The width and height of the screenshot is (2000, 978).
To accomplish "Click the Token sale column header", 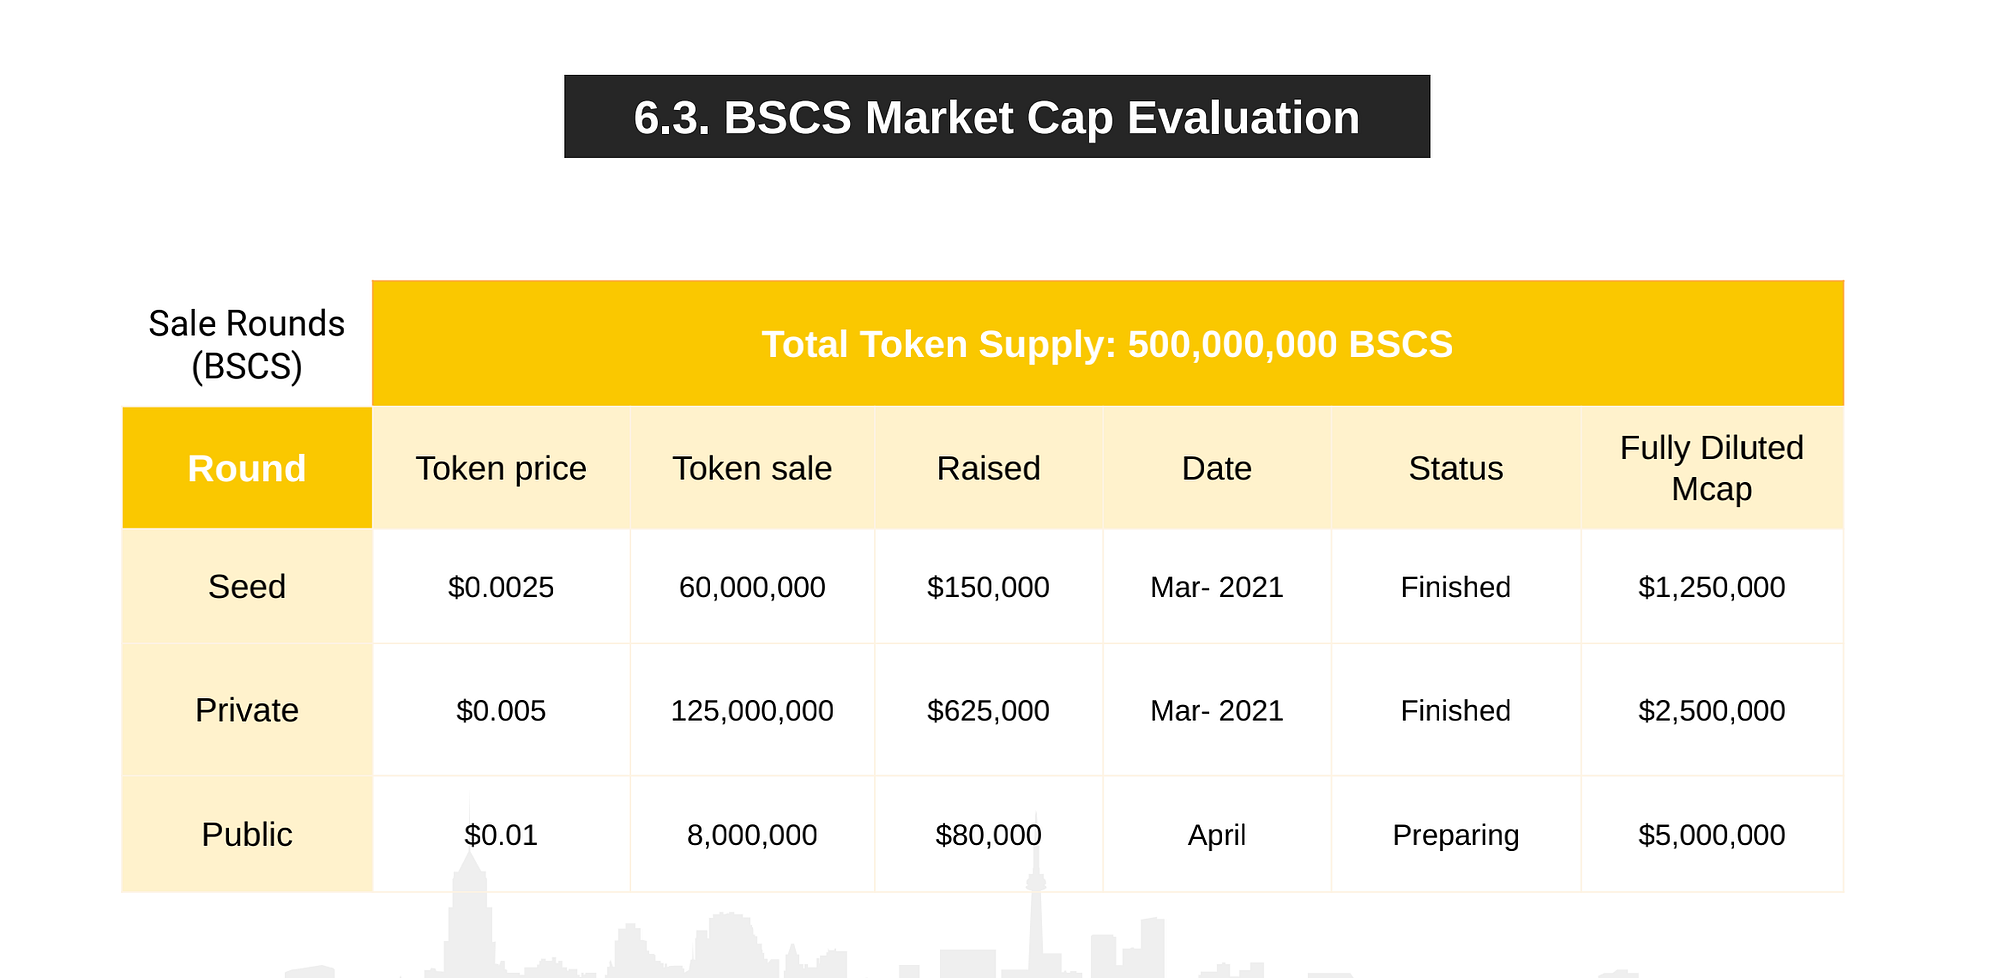I will pyautogui.click(x=752, y=468).
